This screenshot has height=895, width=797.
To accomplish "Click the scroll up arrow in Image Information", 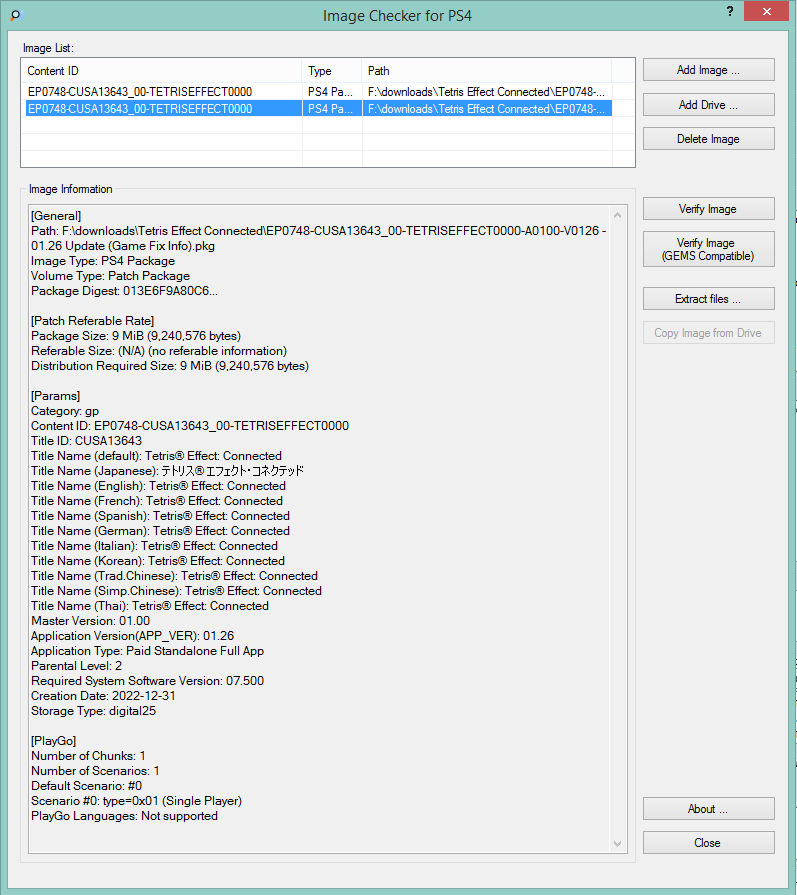I will pyautogui.click(x=617, y=215).
